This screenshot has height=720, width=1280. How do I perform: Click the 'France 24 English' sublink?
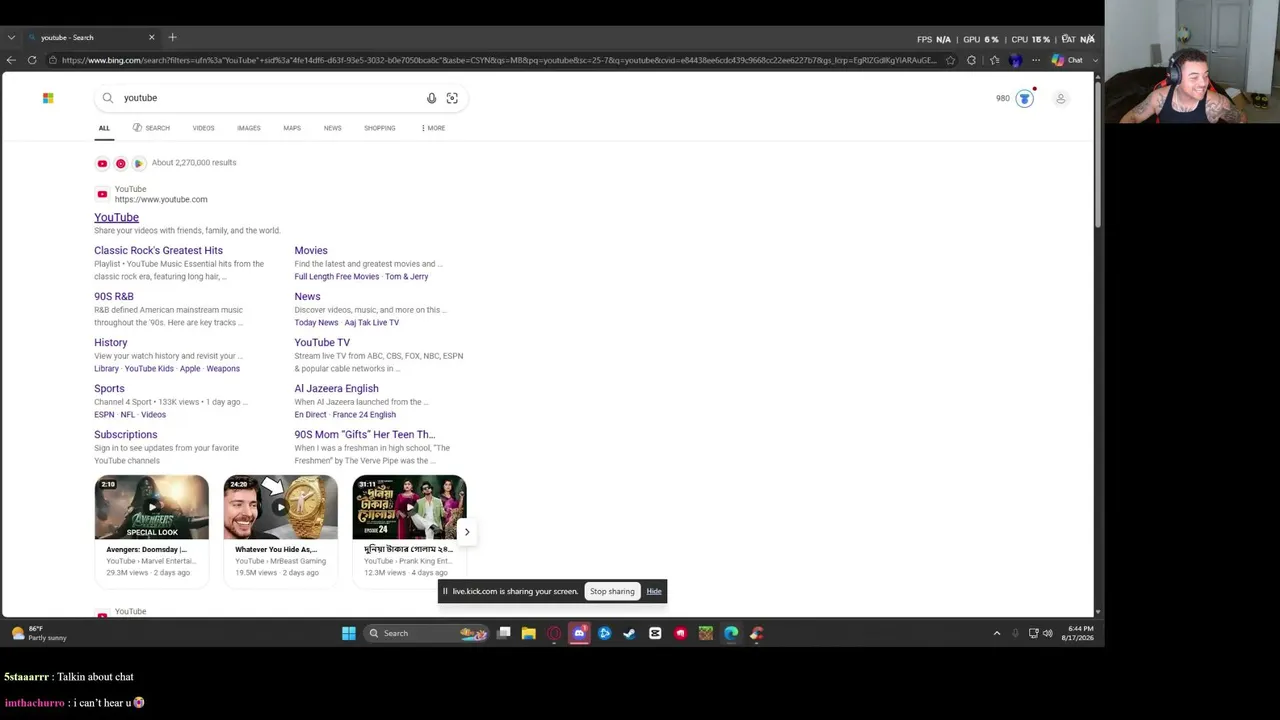click(364, 415)
